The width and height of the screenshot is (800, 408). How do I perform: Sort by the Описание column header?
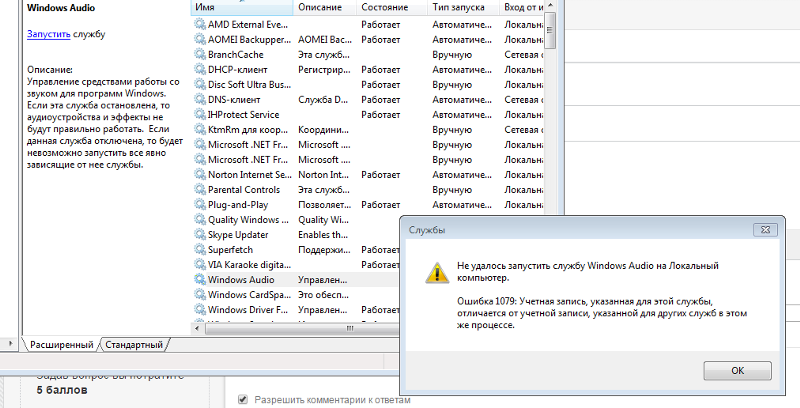pyautogui.click(x=324, y=7)
